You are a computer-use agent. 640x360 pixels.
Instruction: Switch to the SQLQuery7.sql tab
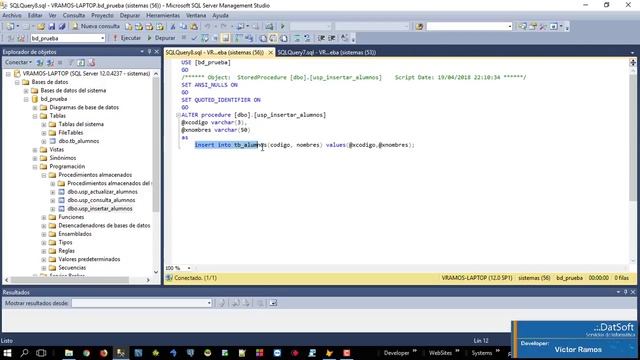(327, 53)
